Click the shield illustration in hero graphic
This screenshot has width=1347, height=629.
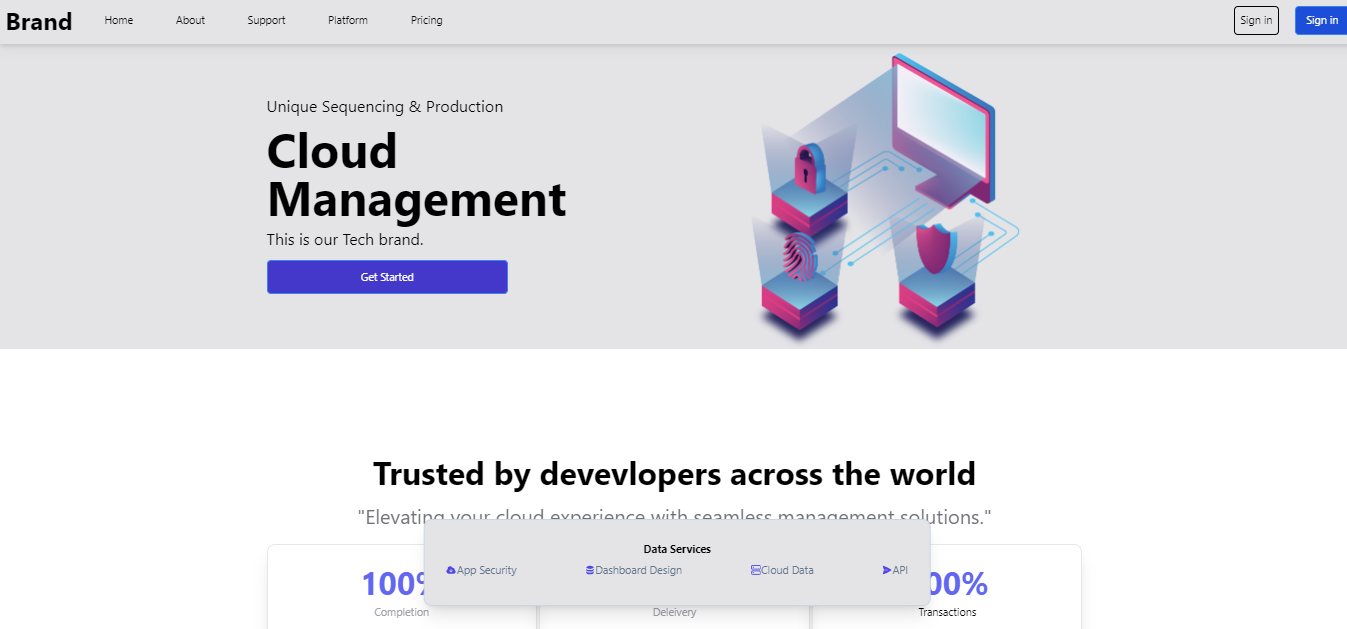click(x=936, y=249)
